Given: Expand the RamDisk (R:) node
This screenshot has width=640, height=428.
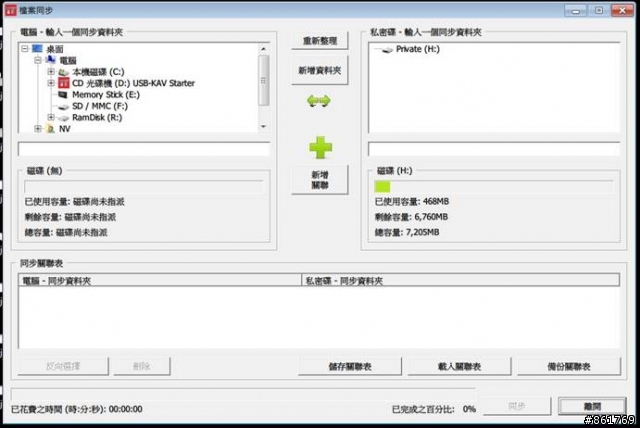Looking at the screenshot, I should pyautogui.click(x=51, y=118).
